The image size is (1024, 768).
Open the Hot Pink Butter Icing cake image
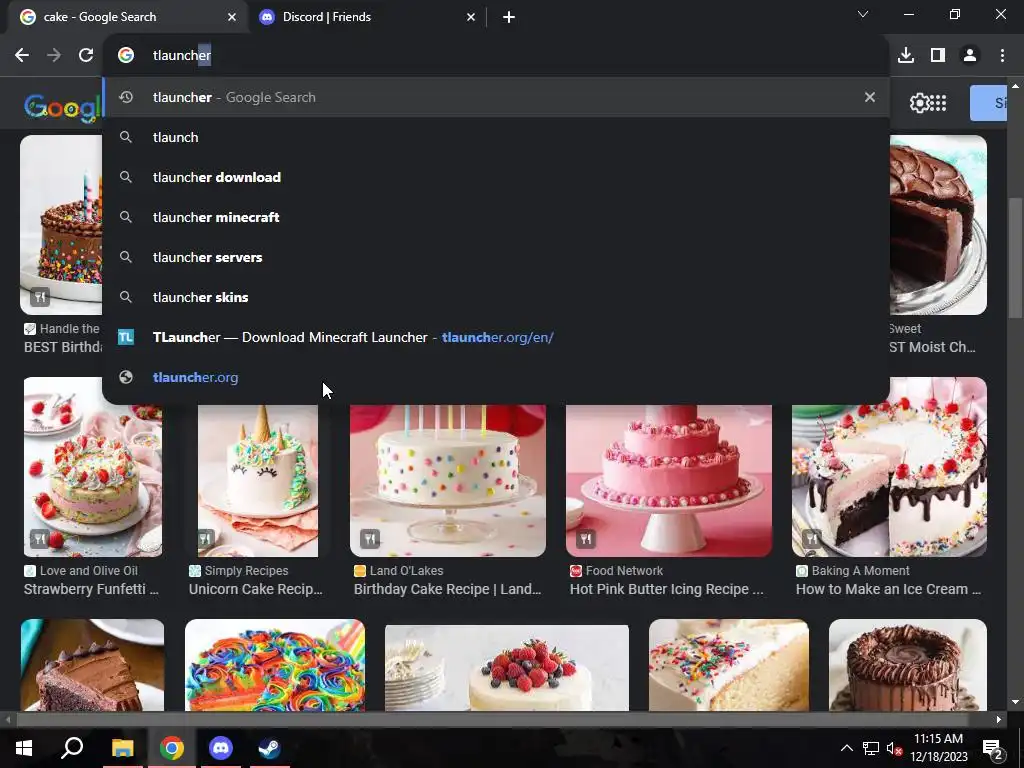click(x=669, y=481)
